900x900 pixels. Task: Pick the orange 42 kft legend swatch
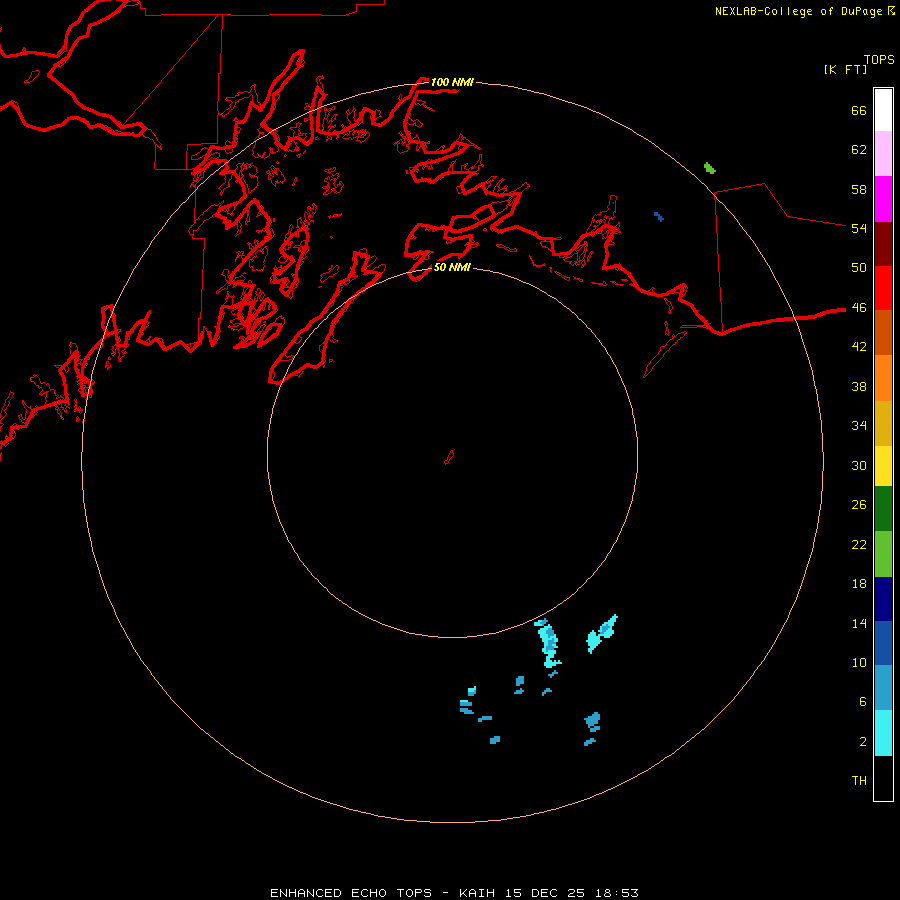(x=883, y=378)
